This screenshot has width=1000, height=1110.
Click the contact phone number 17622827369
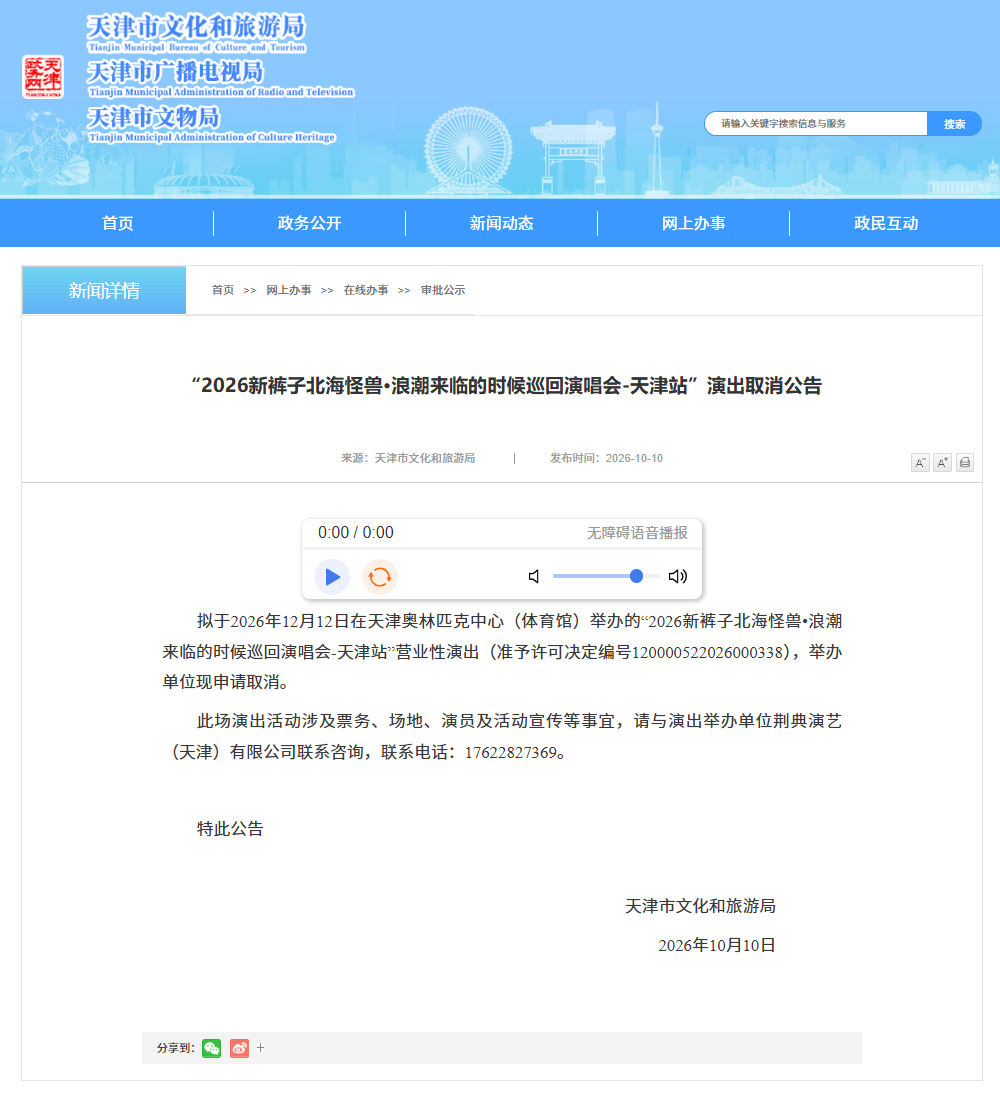tap(511, 753)
